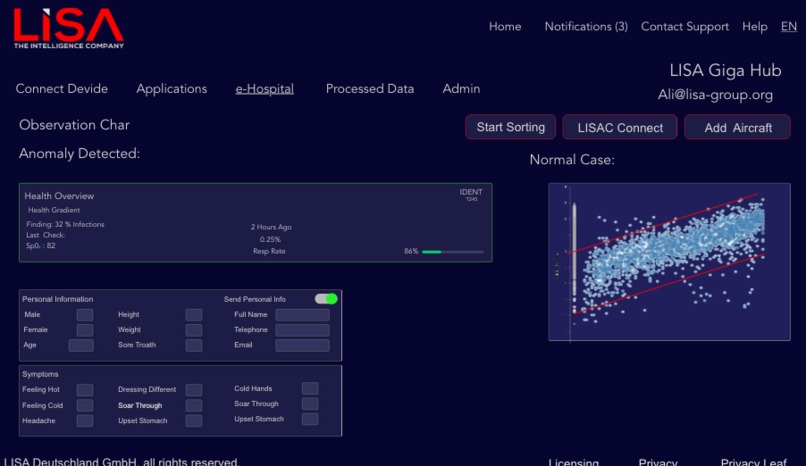The image size is (806, 466).
Task: Change language via the EN selector
Action: pos(789,27)
